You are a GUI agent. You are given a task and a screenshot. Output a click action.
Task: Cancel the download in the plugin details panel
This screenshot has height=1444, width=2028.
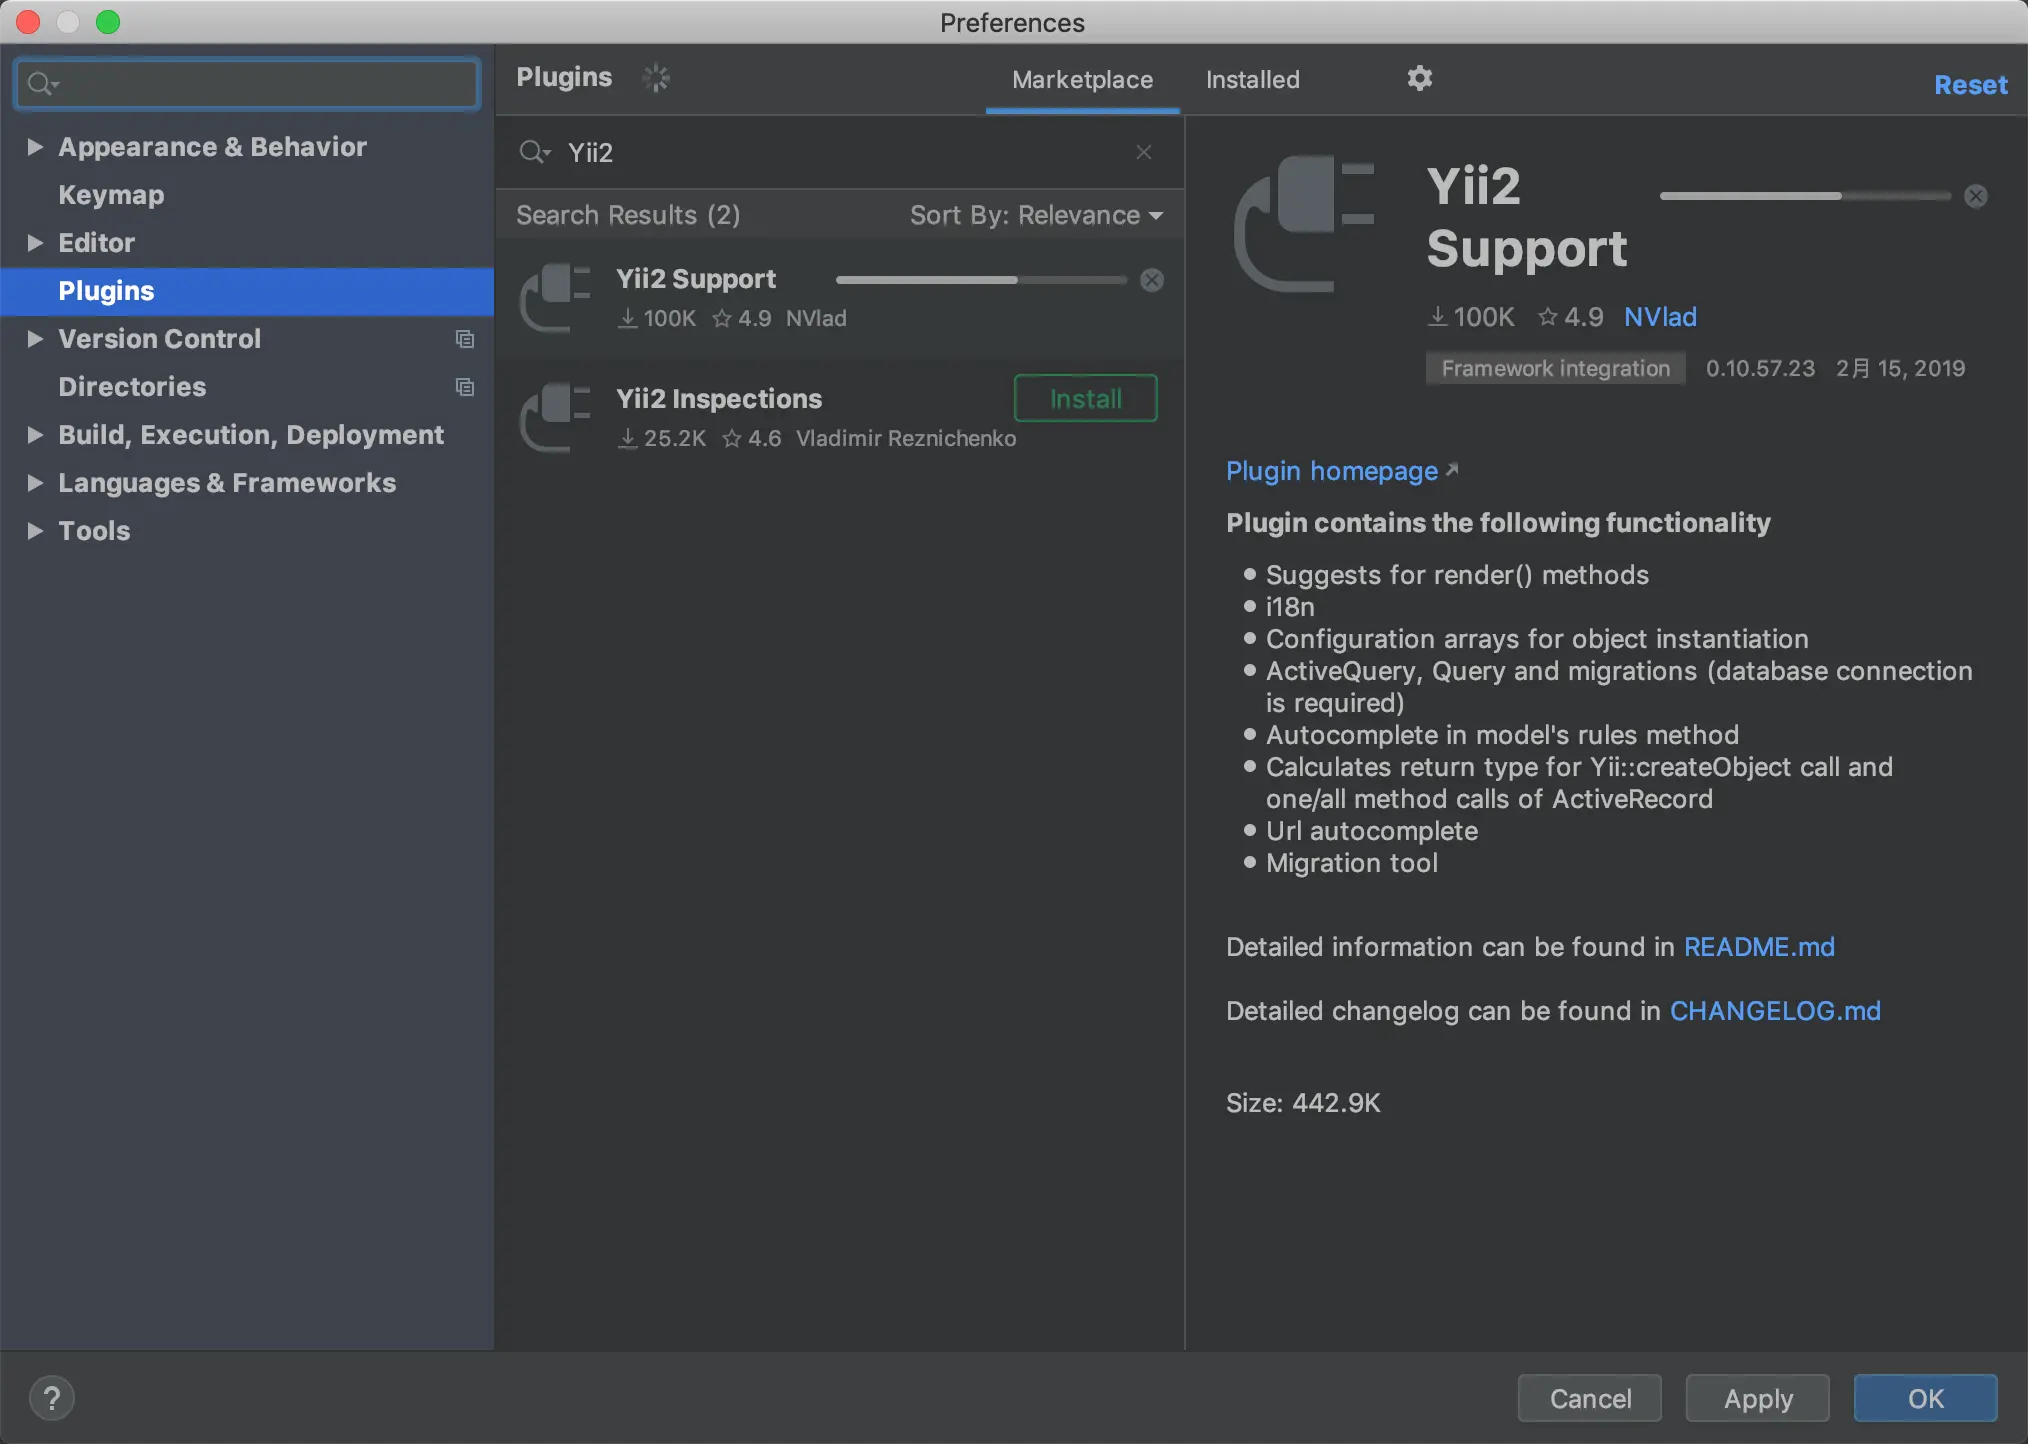[1975, 196]
